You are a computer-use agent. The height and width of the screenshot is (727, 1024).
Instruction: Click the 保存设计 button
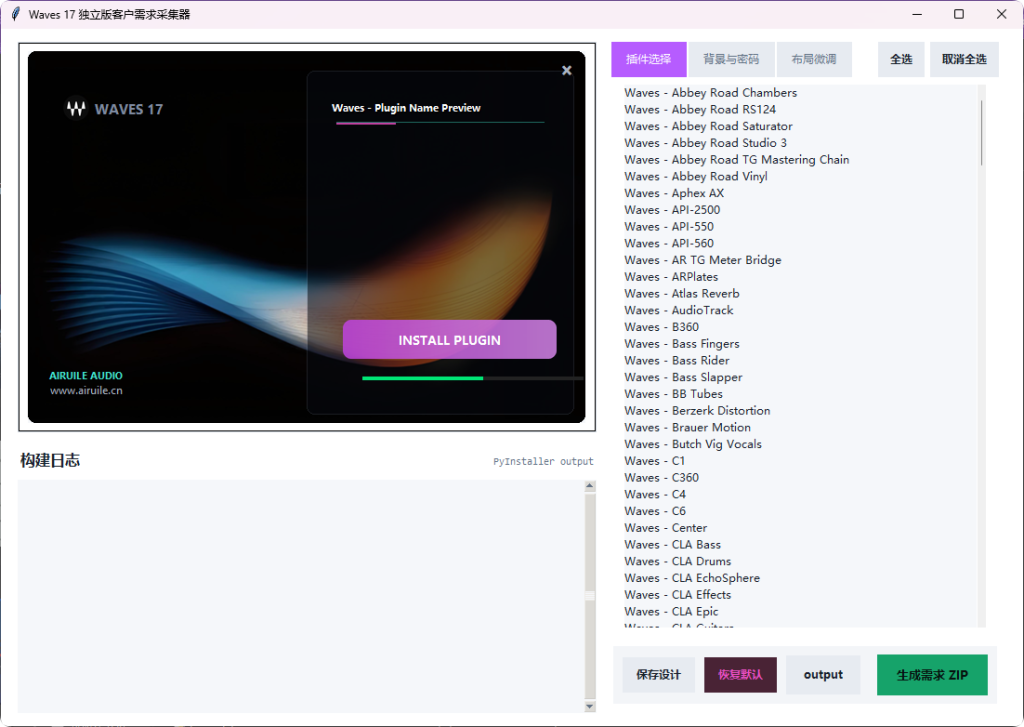[x=658, y=675]
